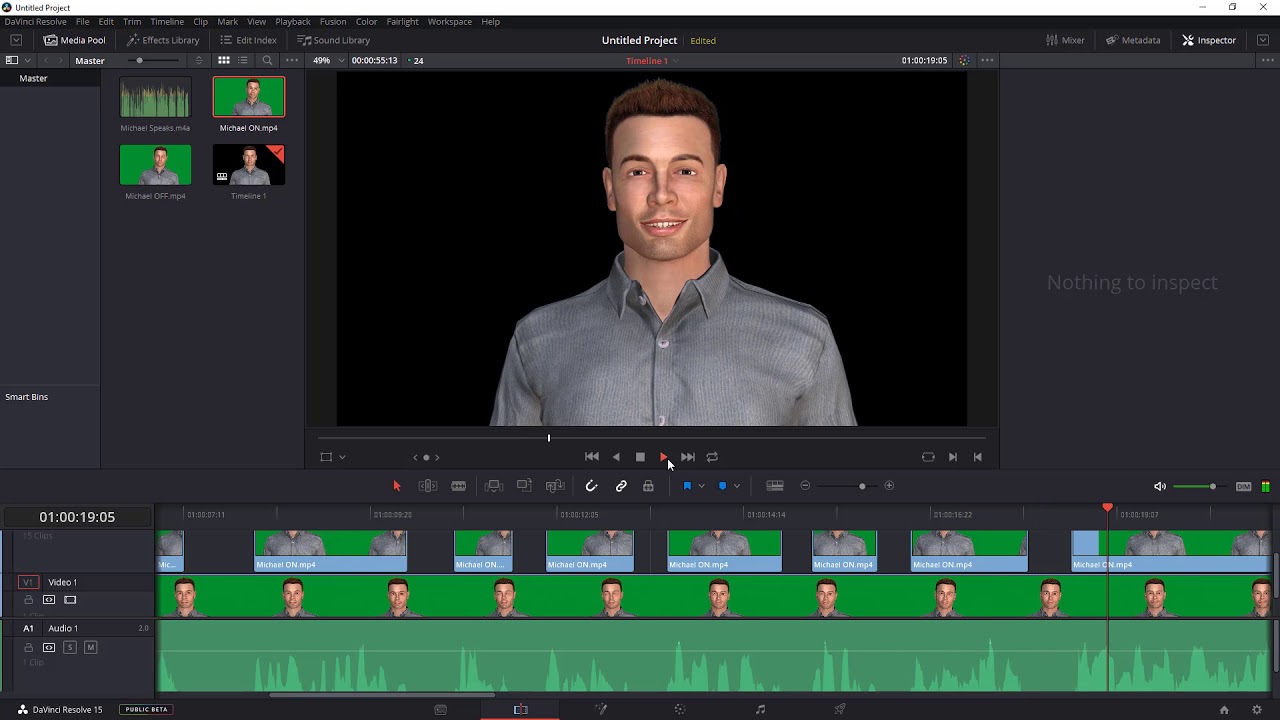1280x720 pixels.
Task: Switch to Edit page icon
Action: 520,709
